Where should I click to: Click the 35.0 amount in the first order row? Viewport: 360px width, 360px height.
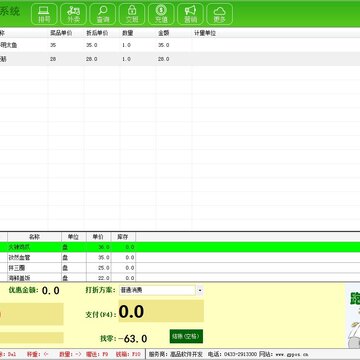(x=163, y=45)
